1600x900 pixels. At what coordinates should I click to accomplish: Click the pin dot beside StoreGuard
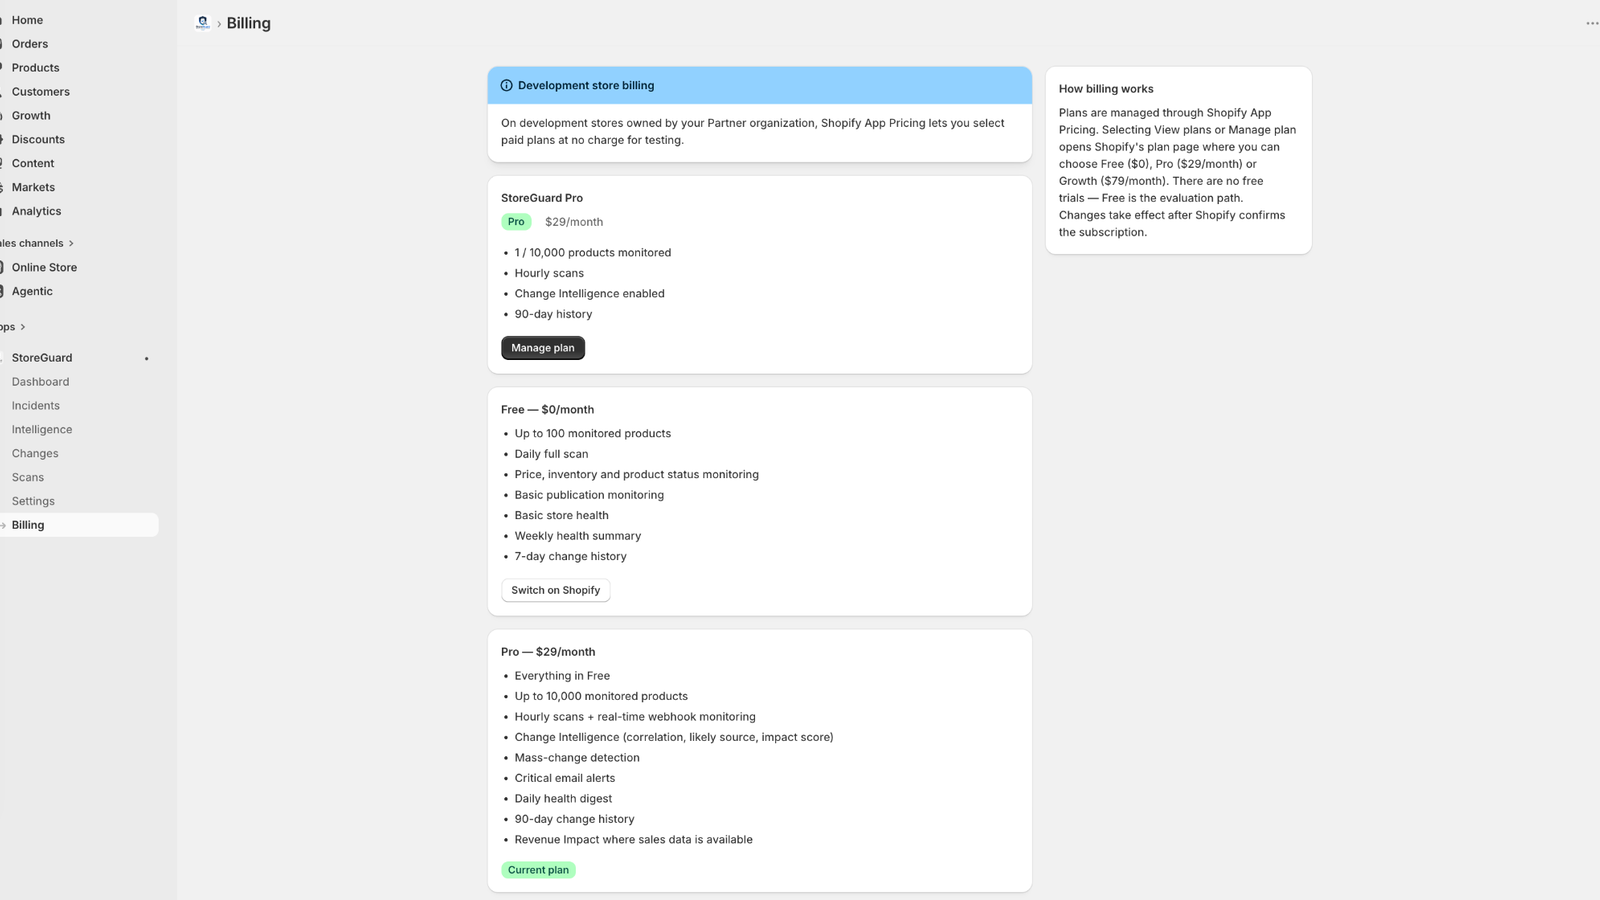[x=147, y=358]
